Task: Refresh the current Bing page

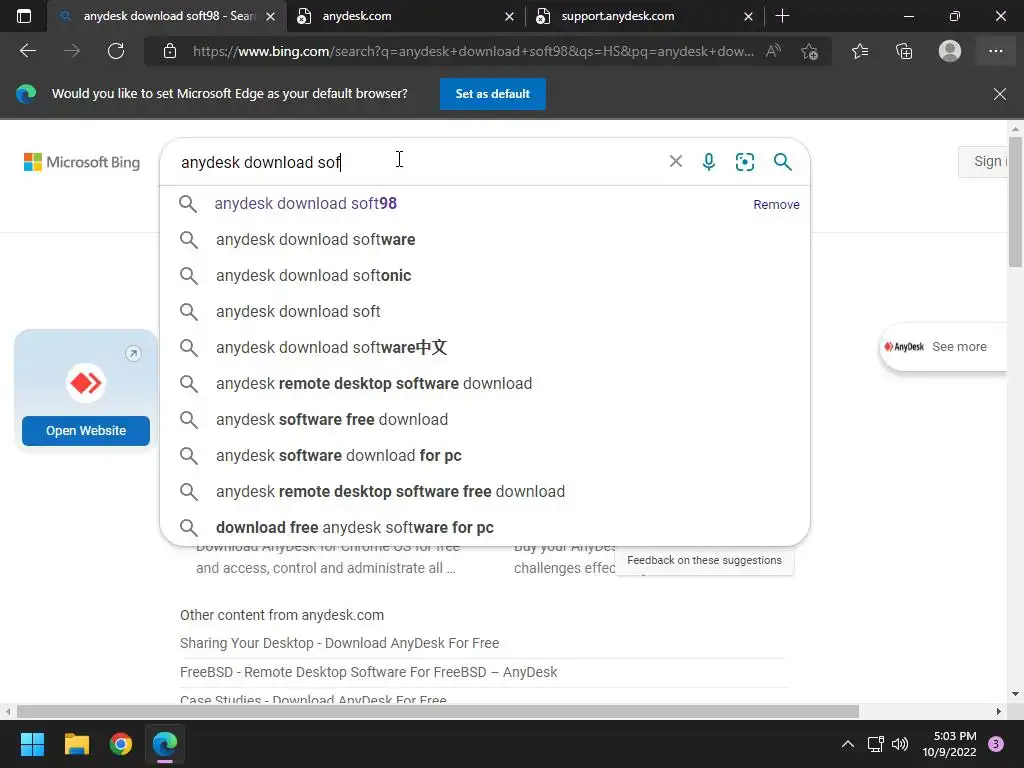Action: click(116, 51)
